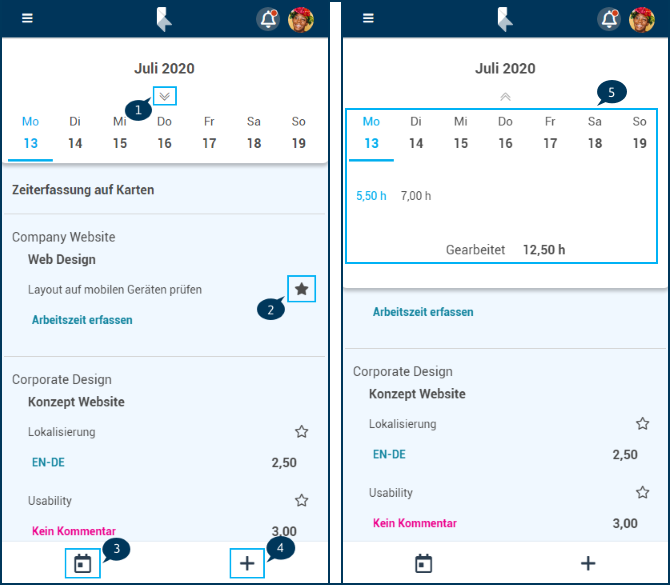Click plus icon in right bottom bar
This screenshot has height=585, width=670.
[588, 563]
